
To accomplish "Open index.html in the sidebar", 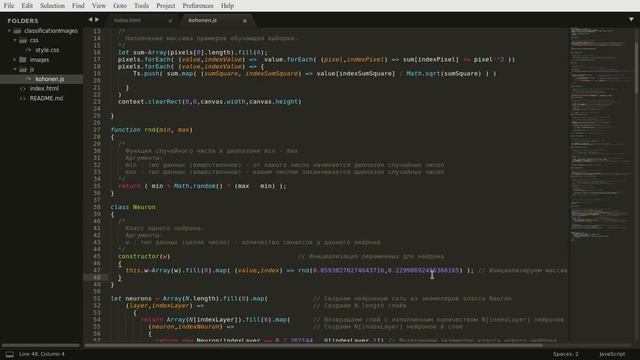I will click(44, 88).
